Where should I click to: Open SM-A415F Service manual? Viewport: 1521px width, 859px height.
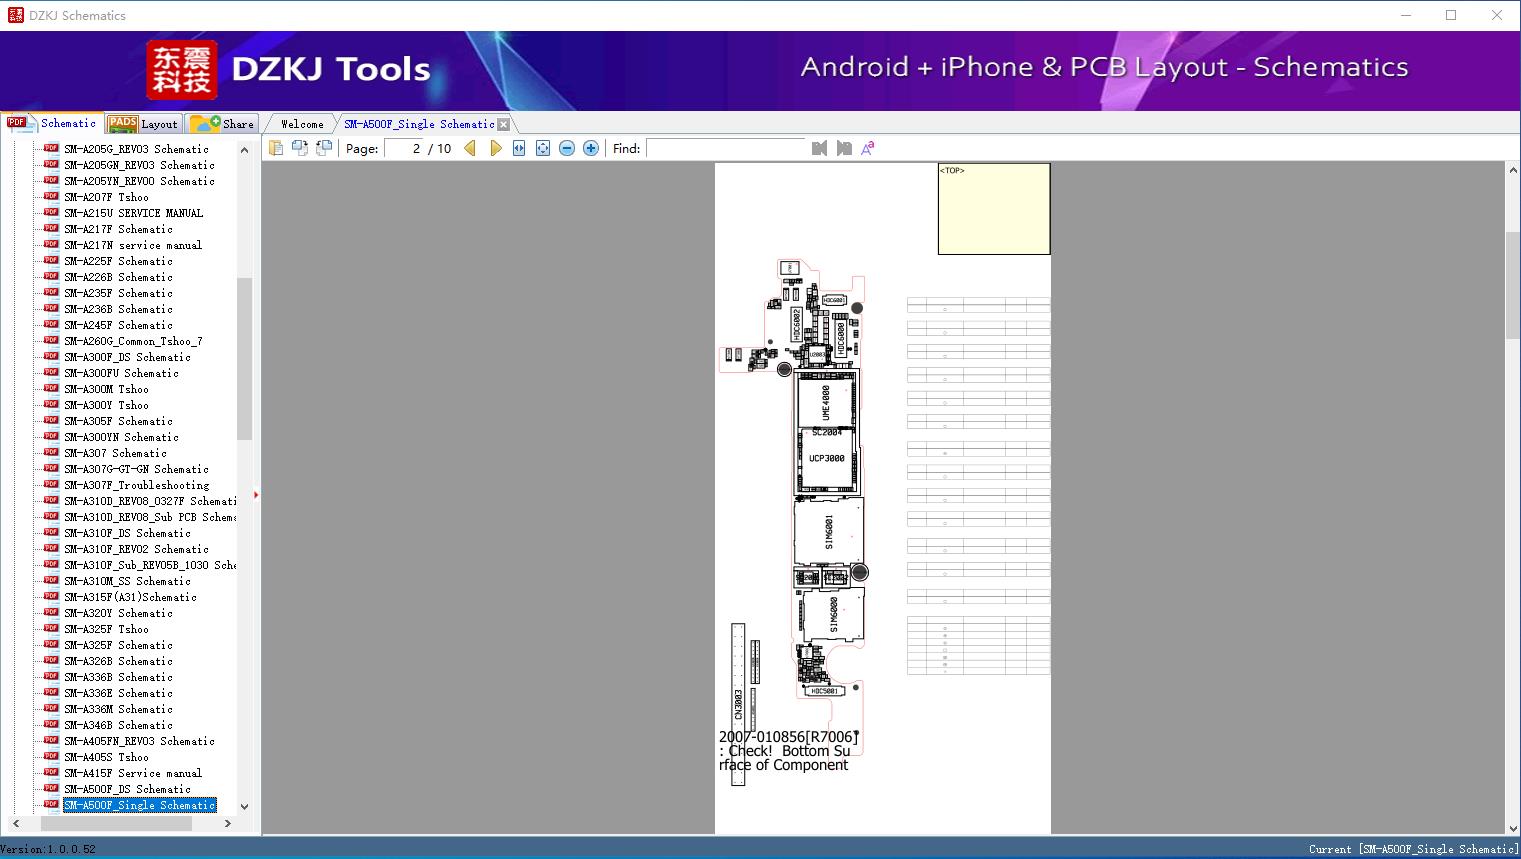pos(133,773)
